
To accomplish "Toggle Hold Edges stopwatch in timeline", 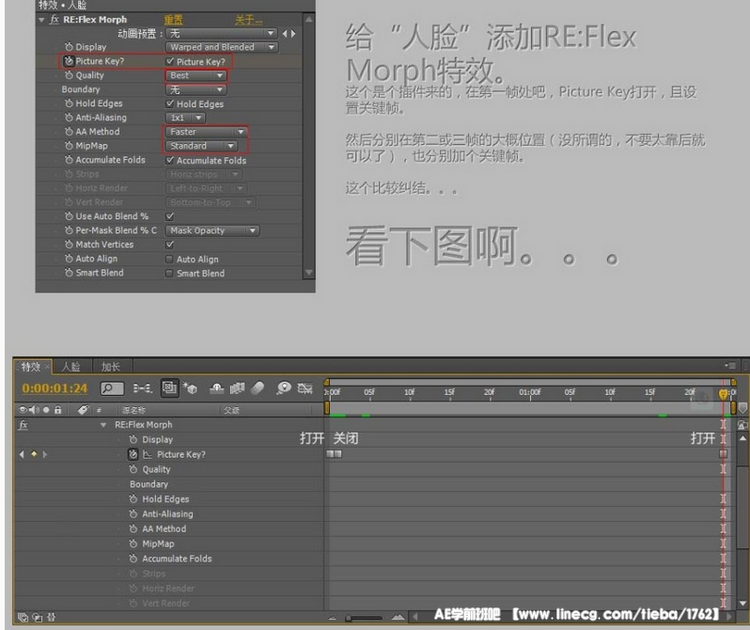I will coord(133,499).
